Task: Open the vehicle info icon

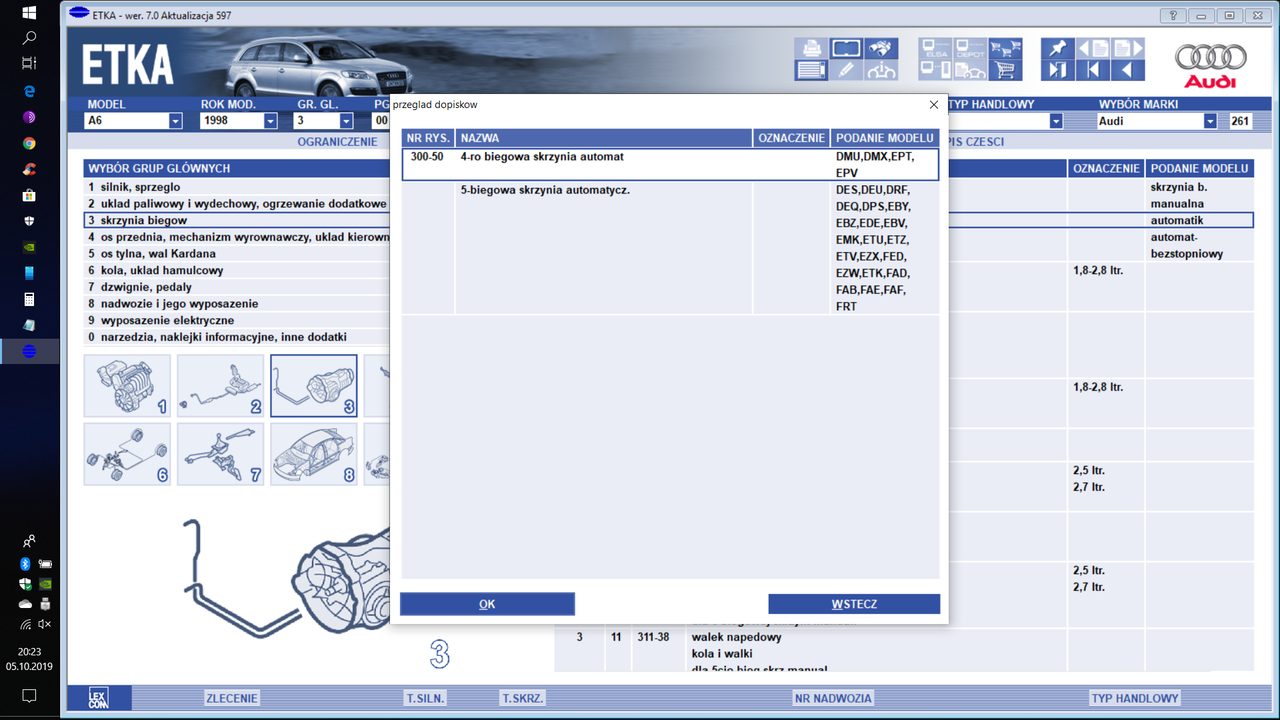Action: coord(881,70)
